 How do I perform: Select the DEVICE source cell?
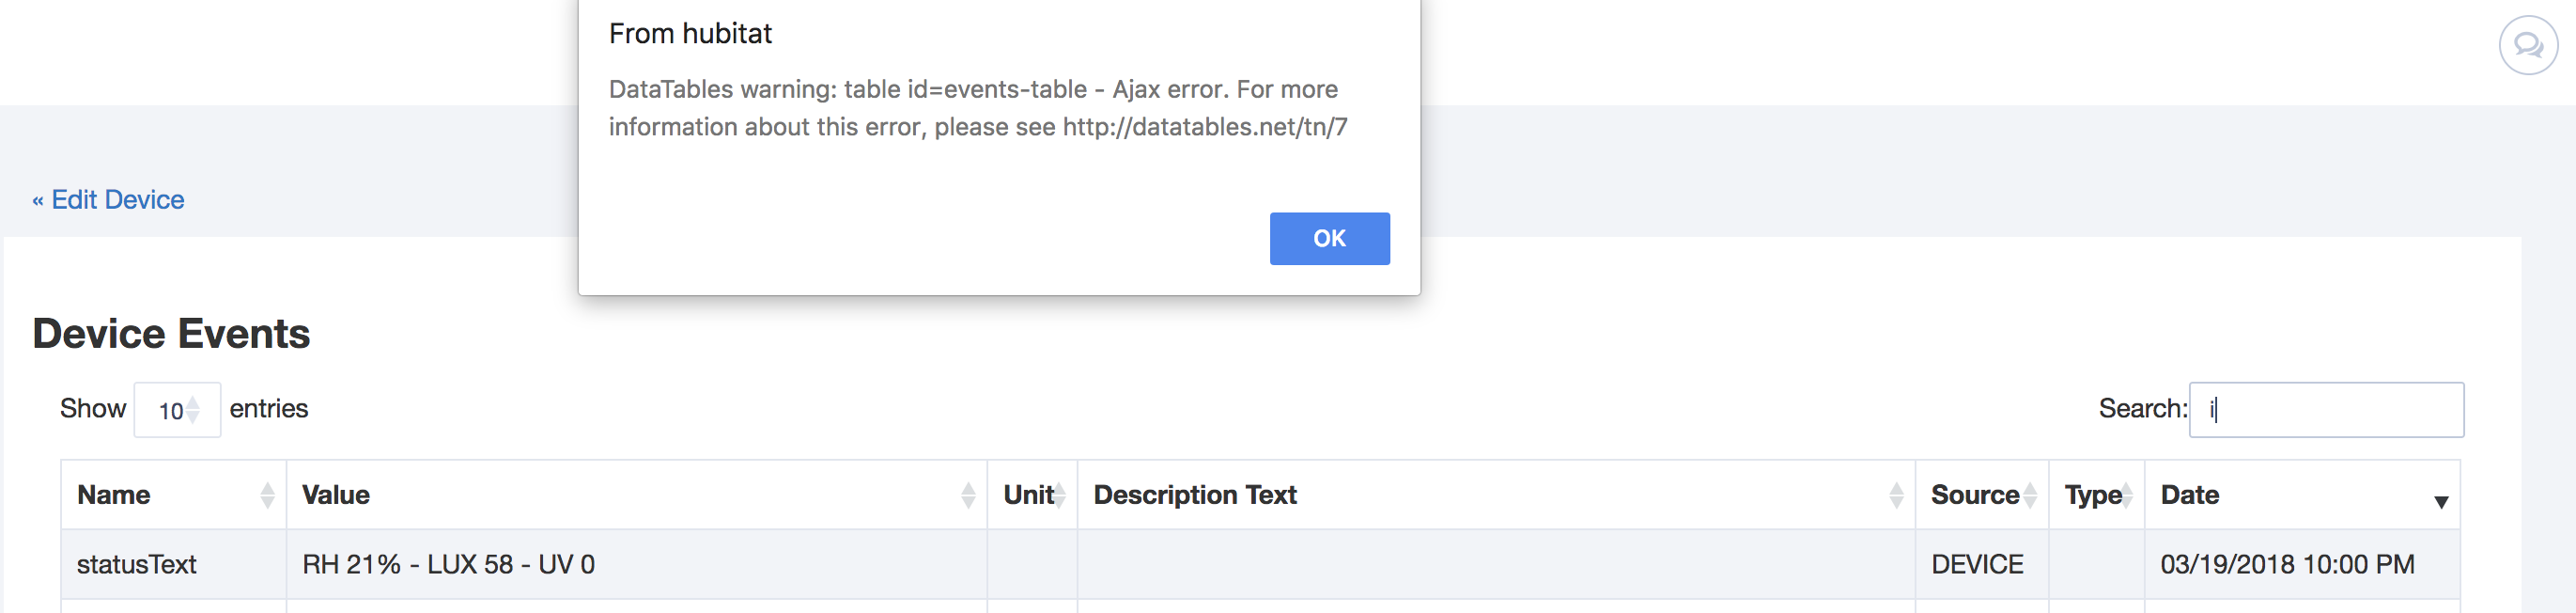pyautogui.click(x=1982, y=565)
